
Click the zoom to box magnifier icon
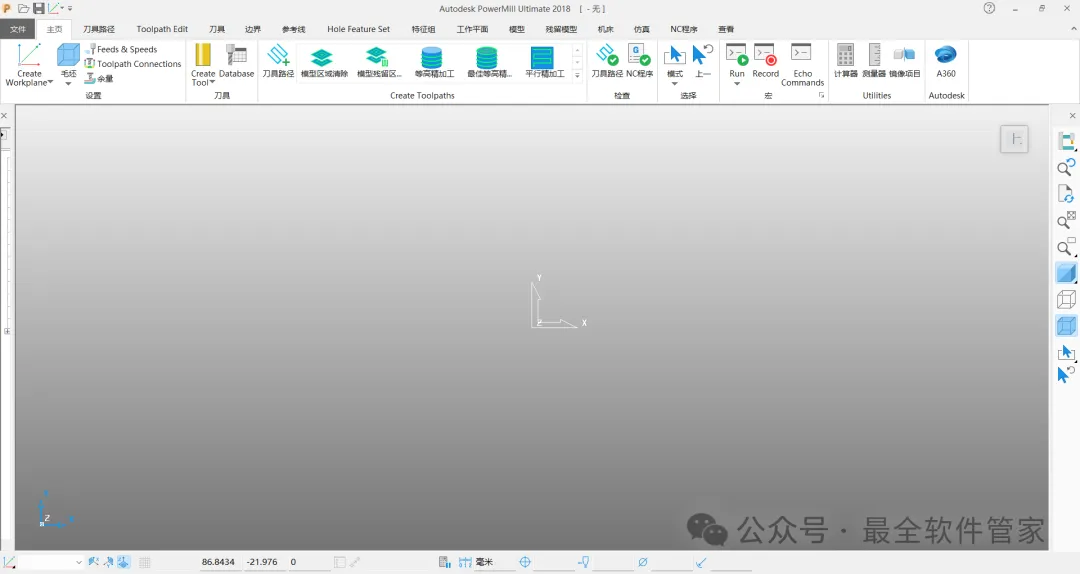1066,247
